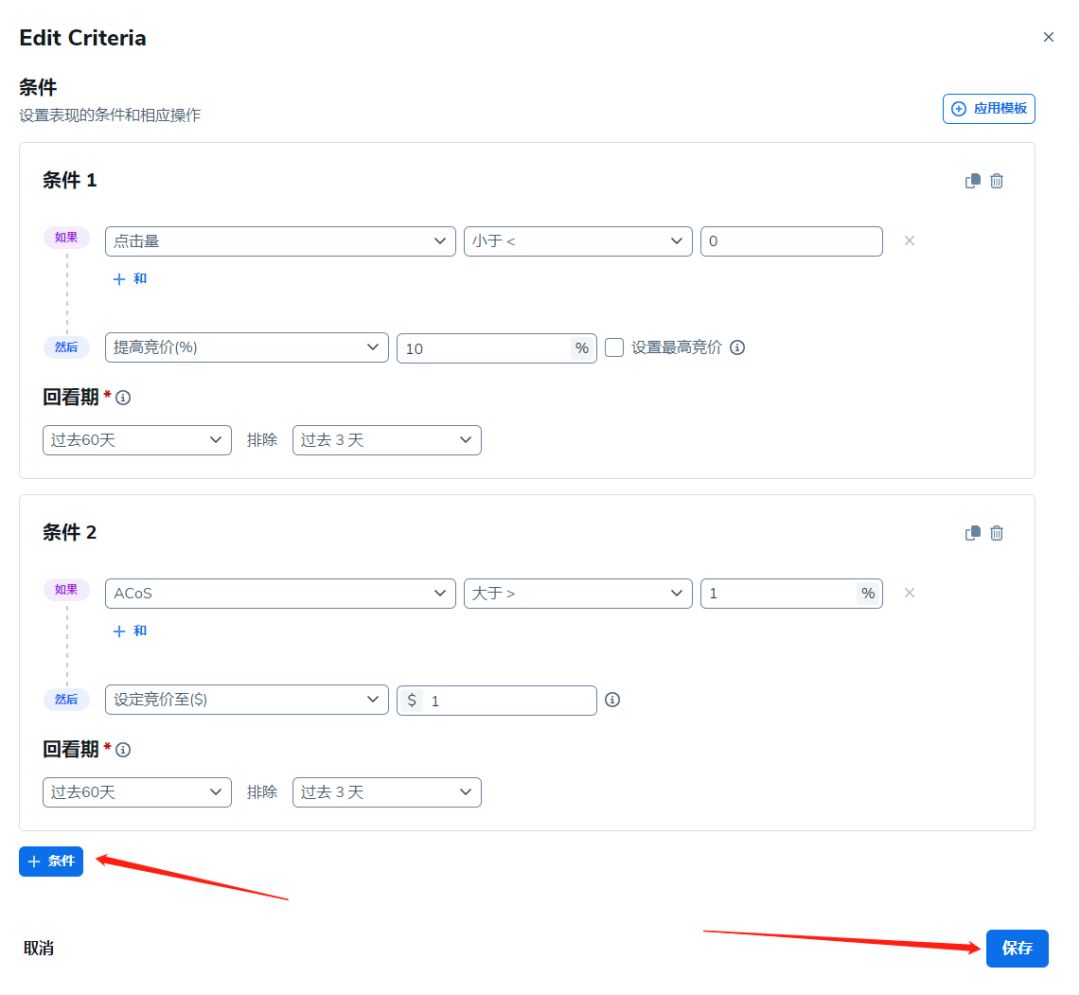This screenshot has height=995, width=1080.
Task: Open 条件 2 排除 过去 3 天 dropdown
Action: coord(386,793)
